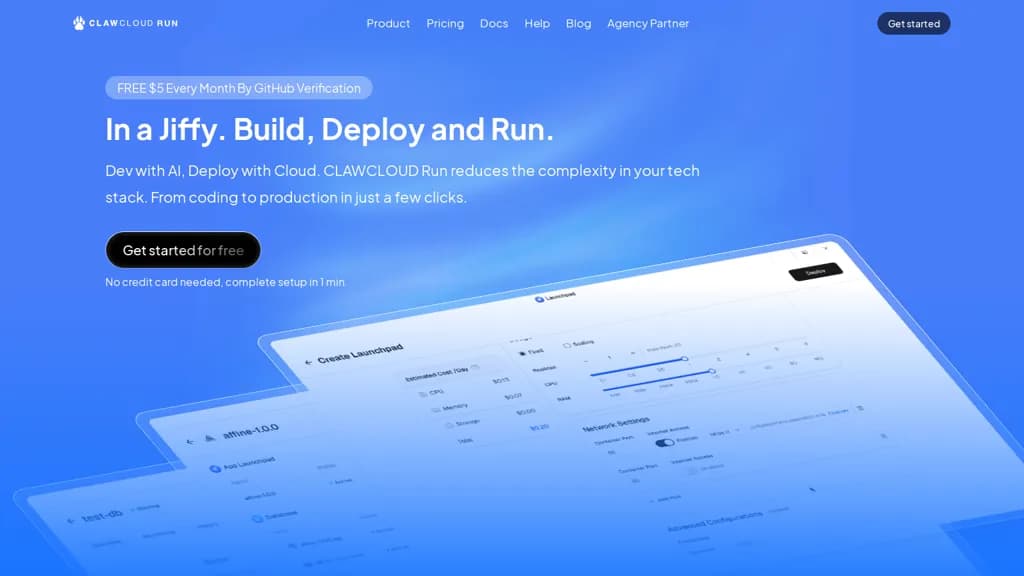Open the Docs navigation link

pyautogui.click(x=494, y=24)
